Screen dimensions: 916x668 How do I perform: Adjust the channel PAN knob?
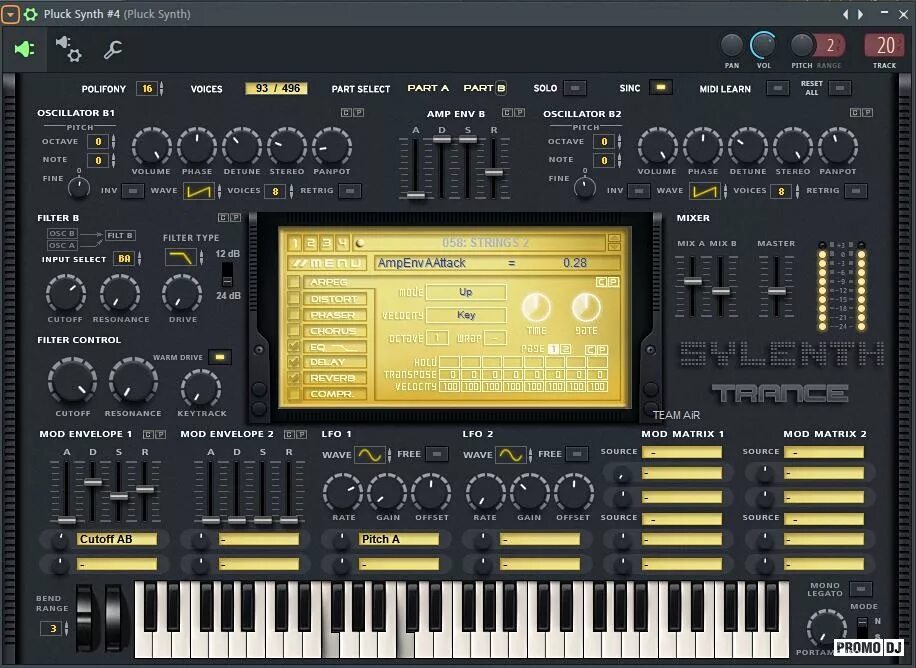point(731,46)
